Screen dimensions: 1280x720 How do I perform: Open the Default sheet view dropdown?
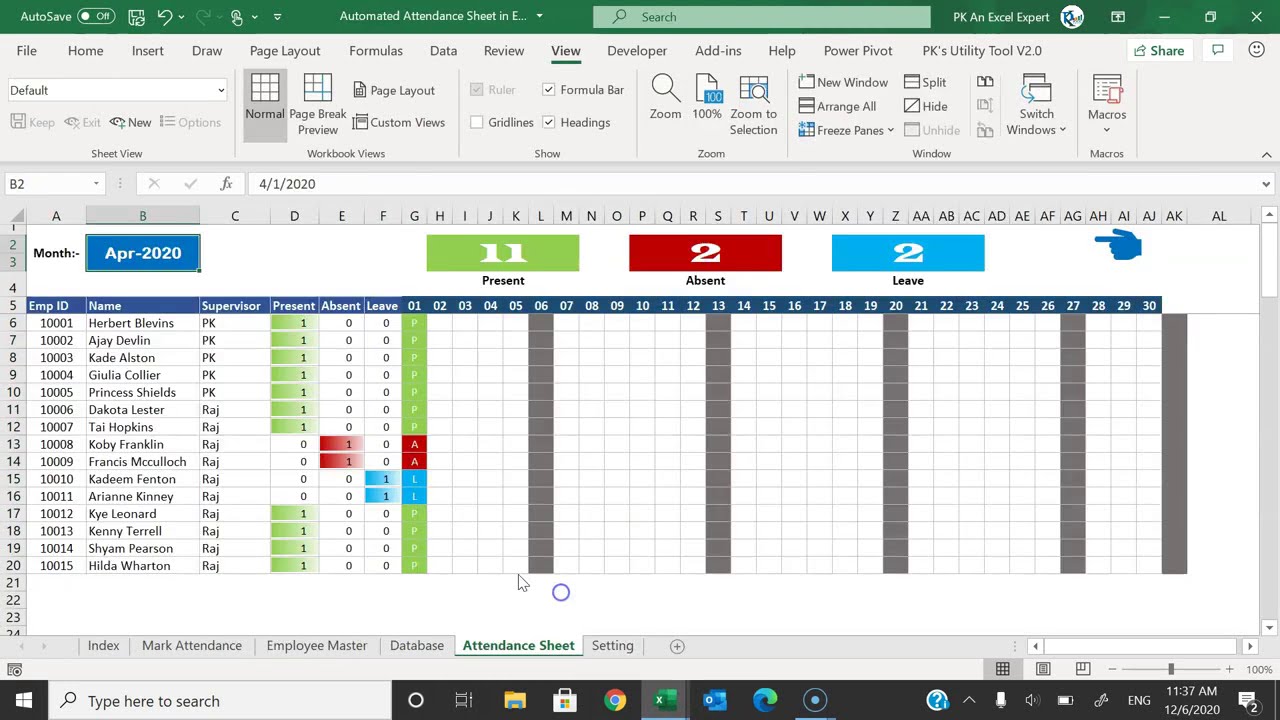(x=117, y=90)
